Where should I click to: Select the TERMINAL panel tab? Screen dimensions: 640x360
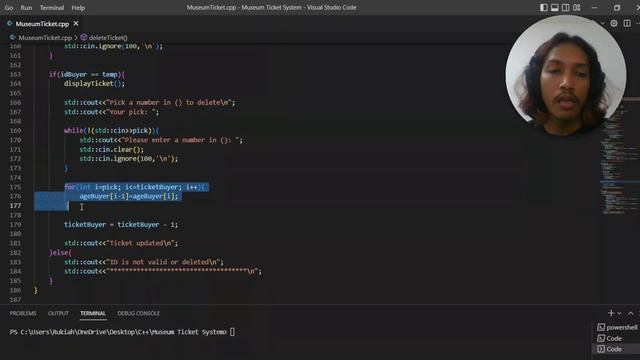click(93, 313)
